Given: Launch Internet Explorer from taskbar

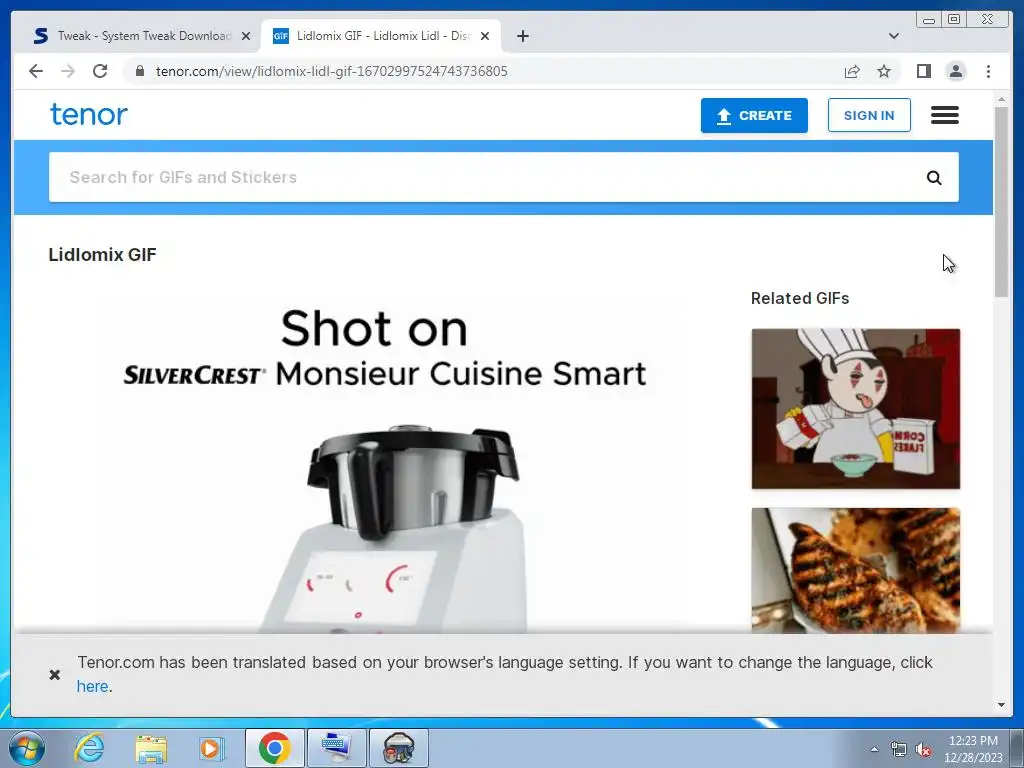Looking at the screenshot, I should 89,748.
